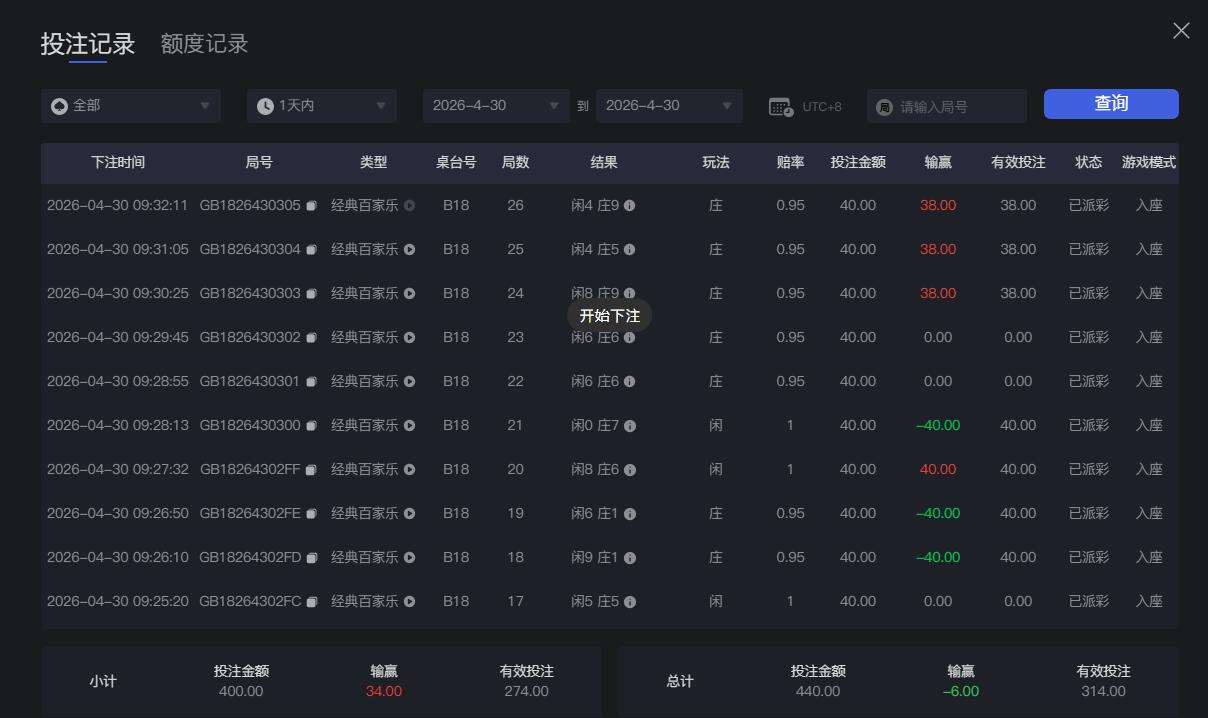Click bet time 2026-04-30 09:28:13

[117, 425]
